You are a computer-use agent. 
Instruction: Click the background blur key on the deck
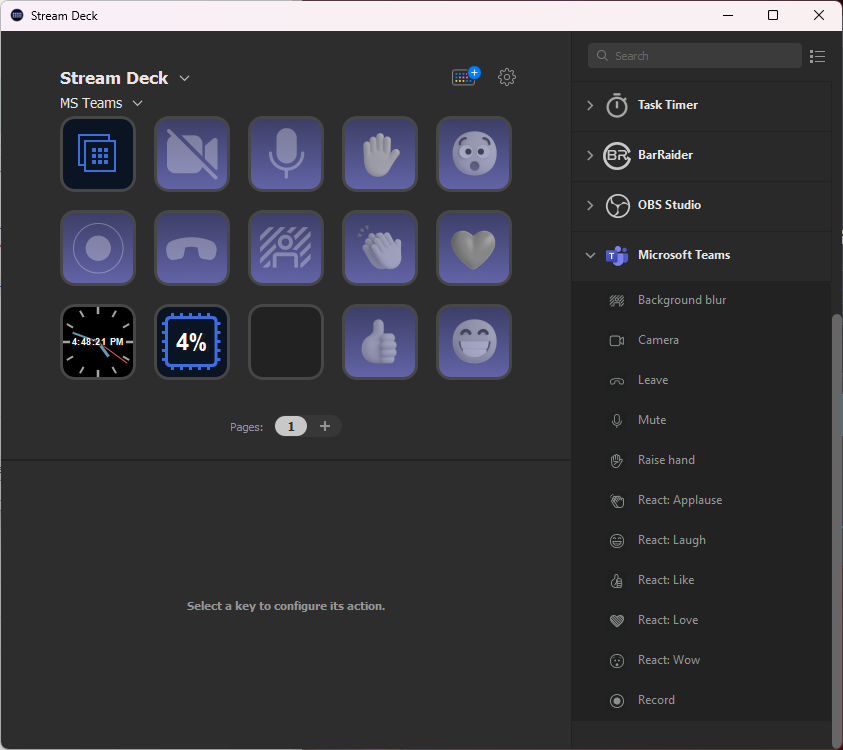286,248
